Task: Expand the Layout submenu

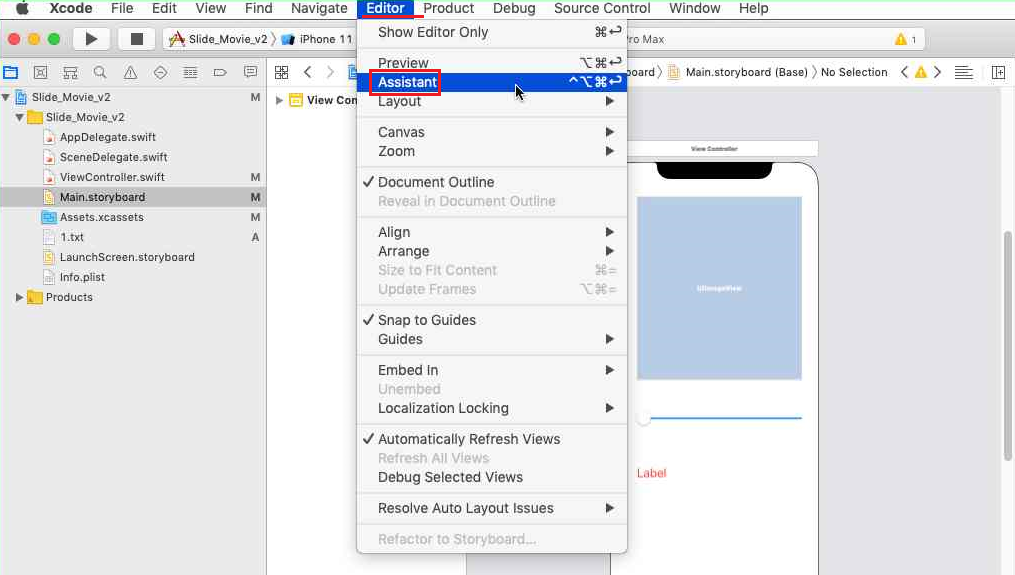Action: pyautogui.click(x=492, y=102)
